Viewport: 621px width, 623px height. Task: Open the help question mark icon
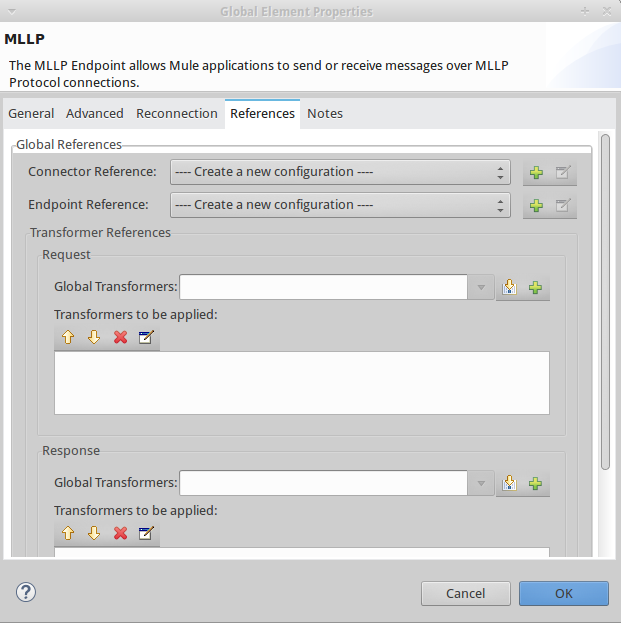pos(26,592)
